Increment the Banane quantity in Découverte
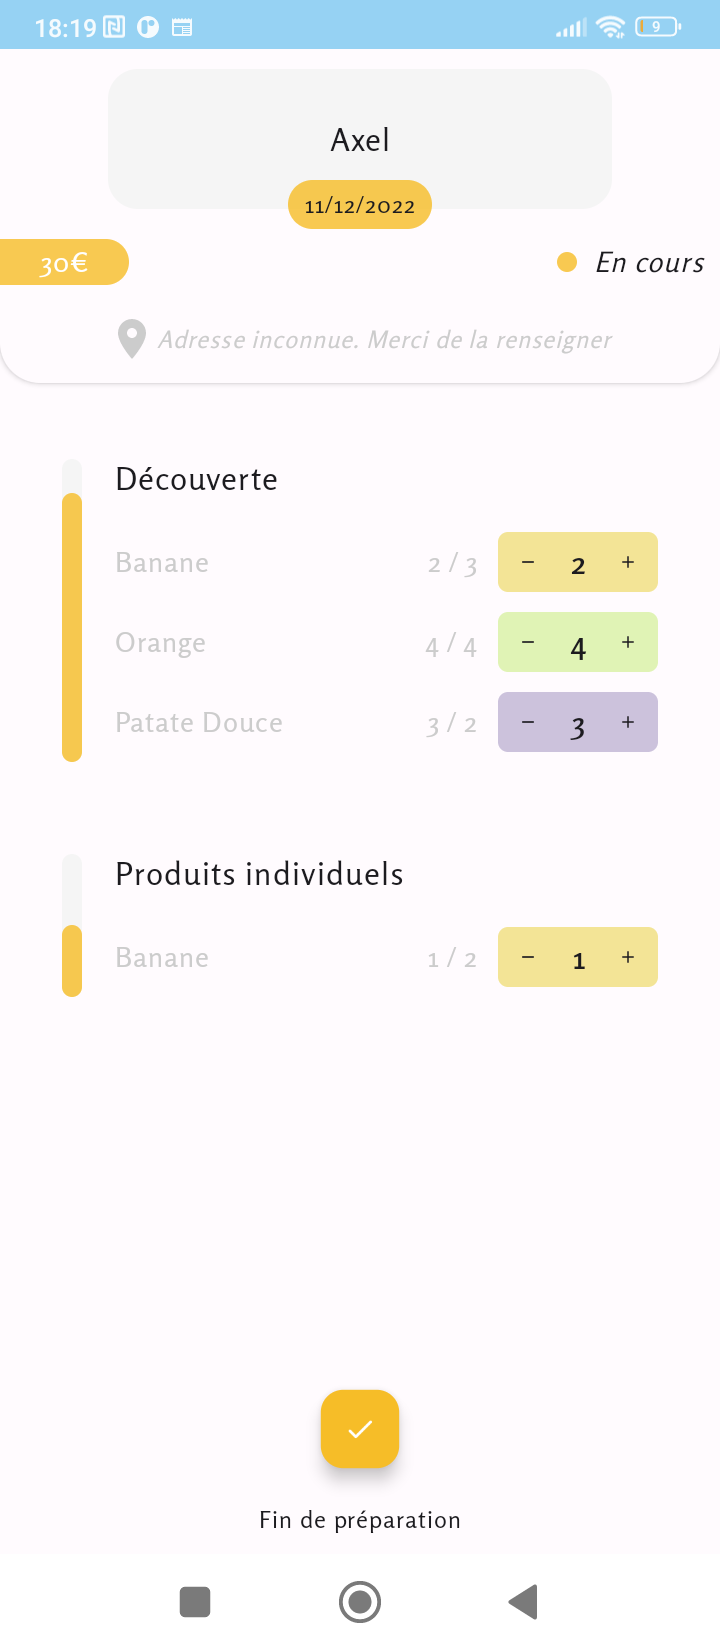Screen dimensions: 720x1650 coord(628,562)
